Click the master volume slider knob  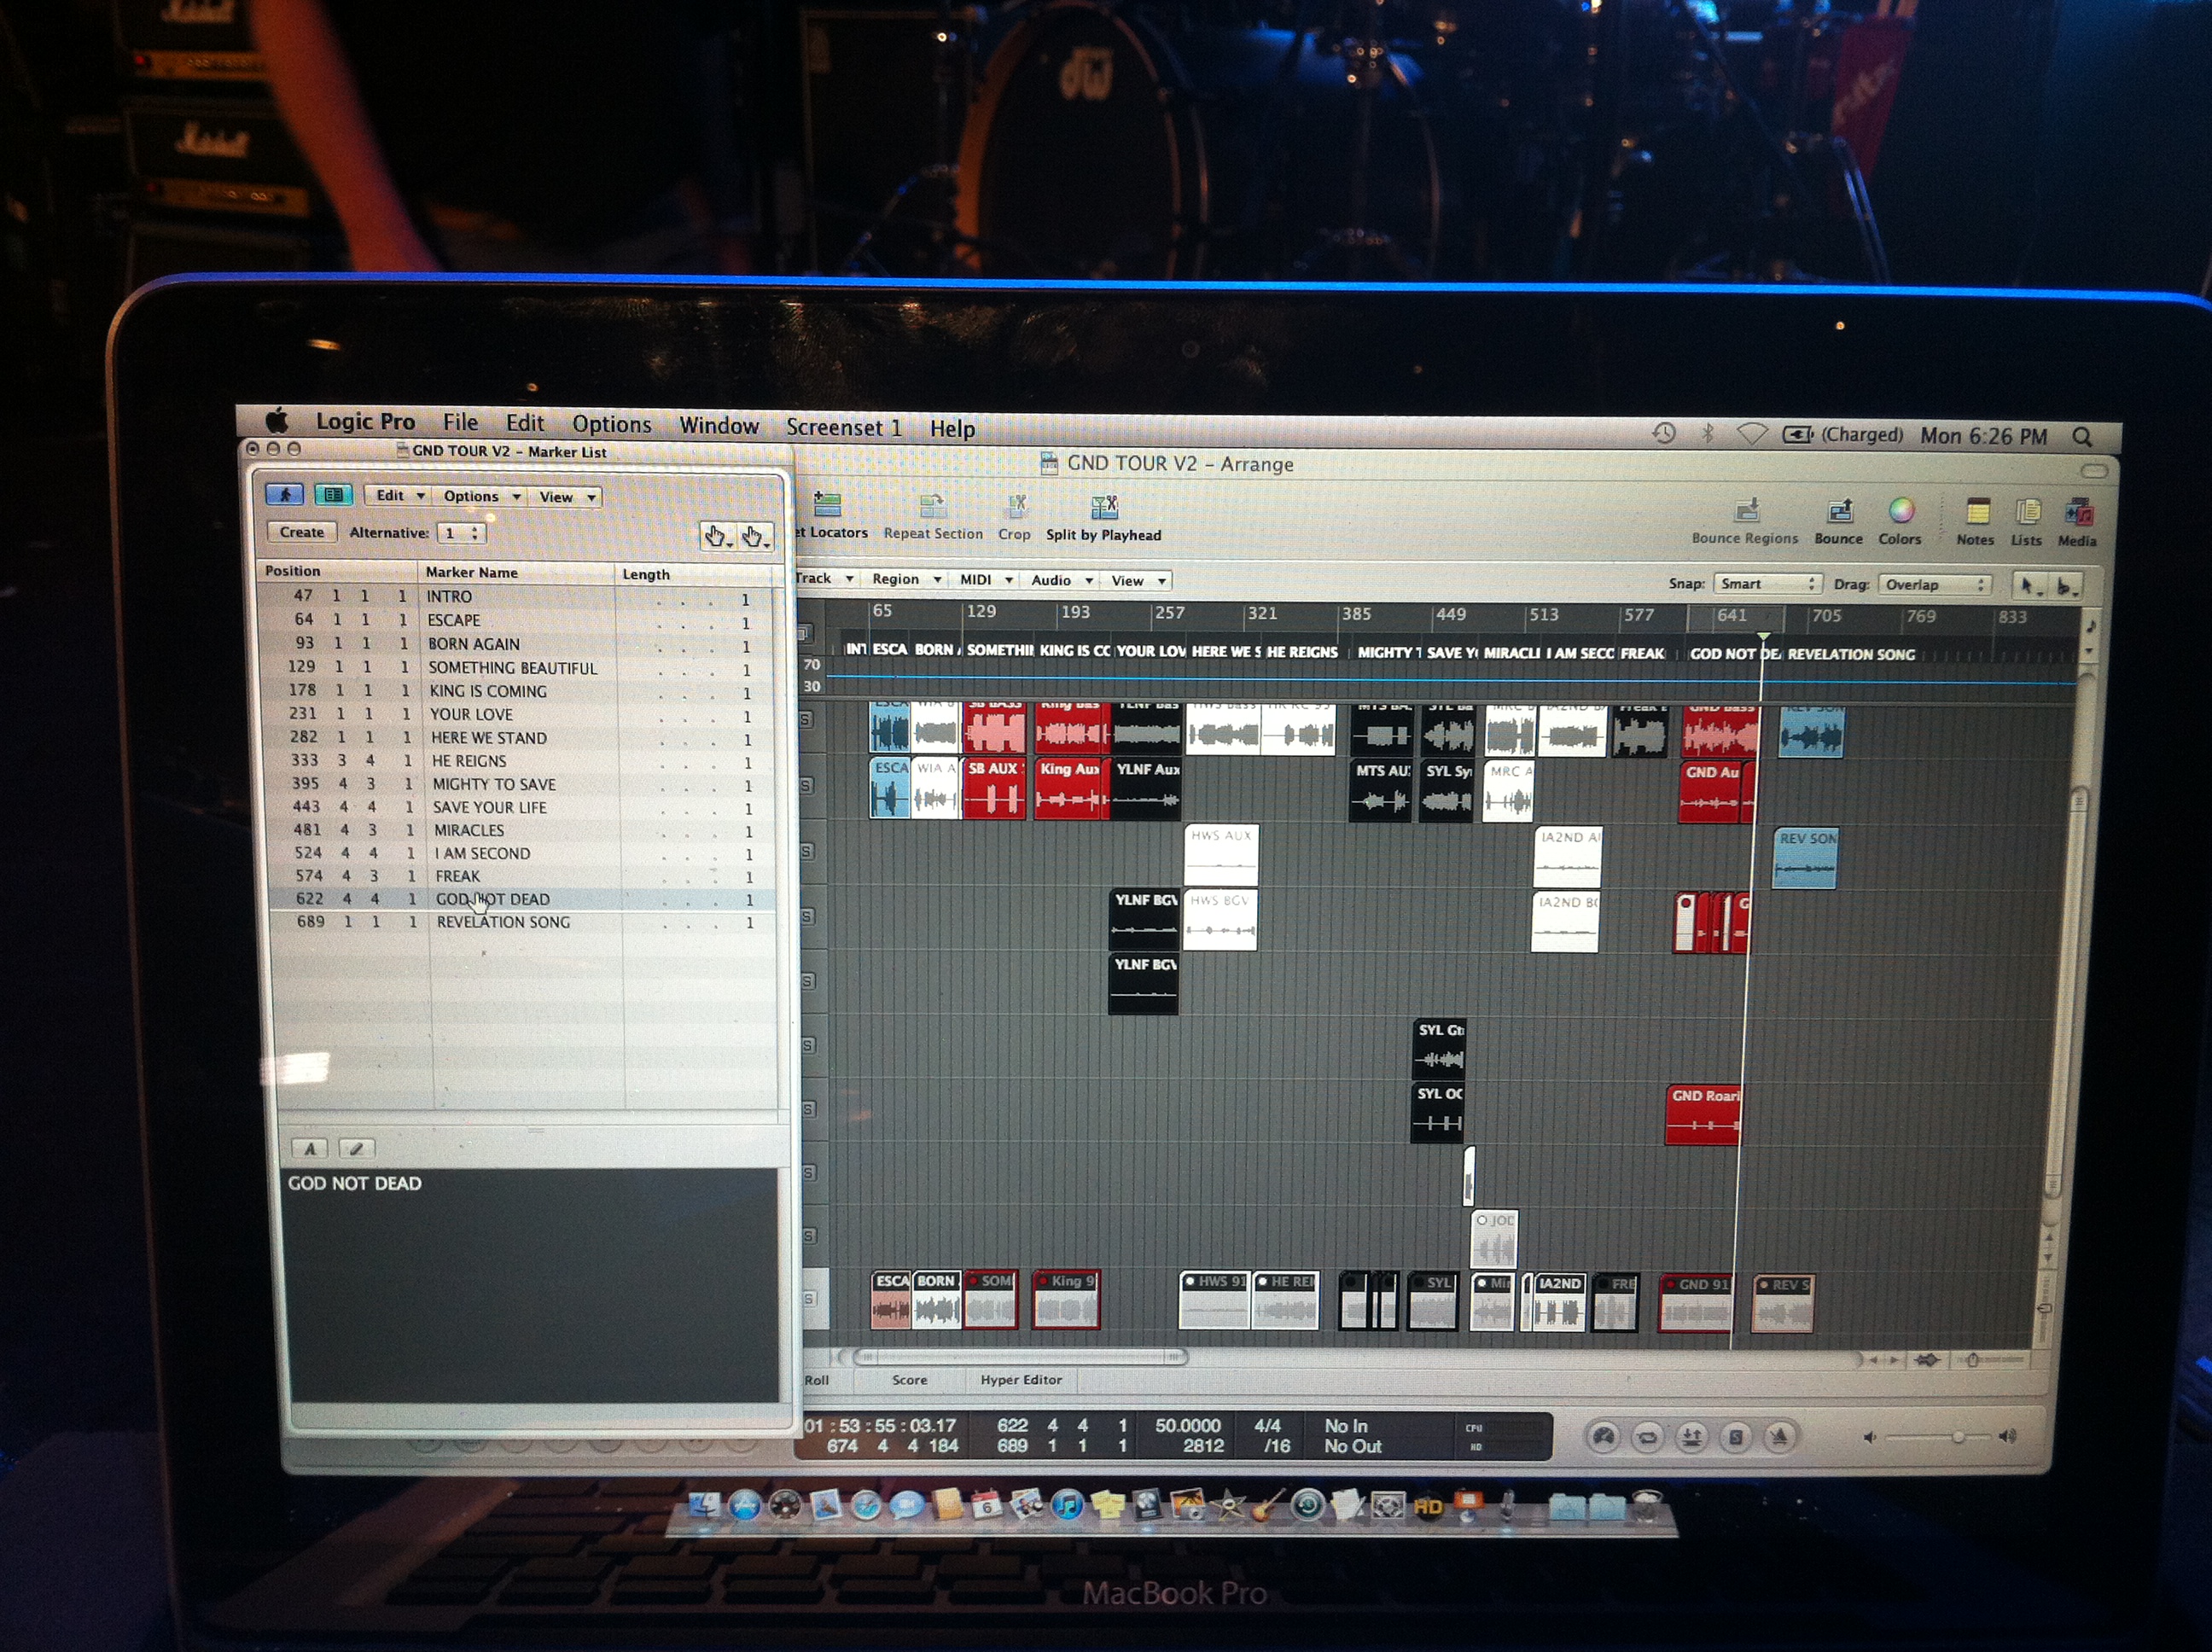1958,1437
